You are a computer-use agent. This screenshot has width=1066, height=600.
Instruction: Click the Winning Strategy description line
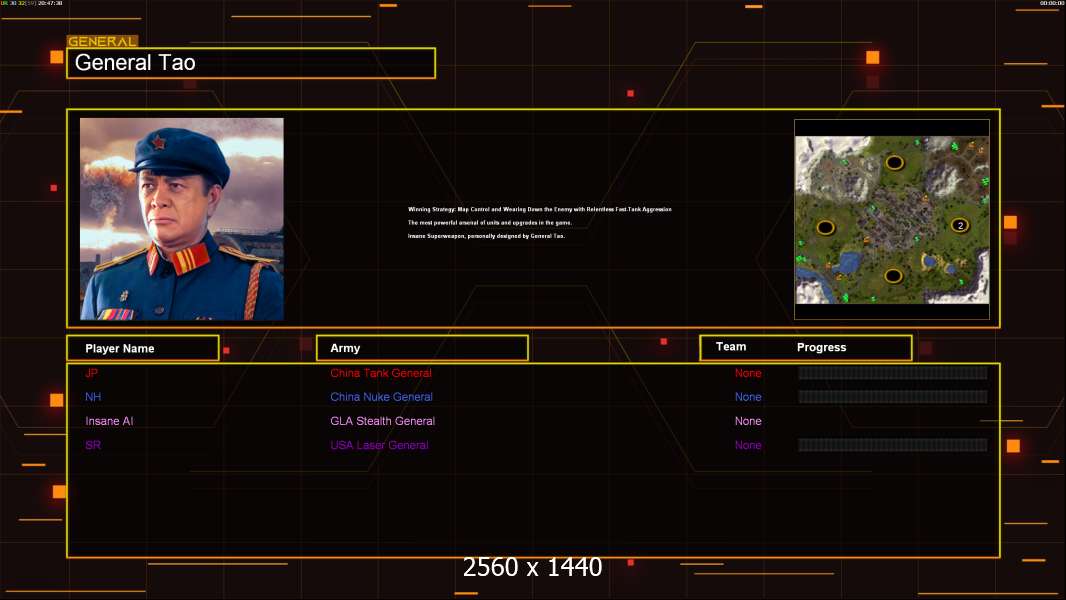[540, 209]
